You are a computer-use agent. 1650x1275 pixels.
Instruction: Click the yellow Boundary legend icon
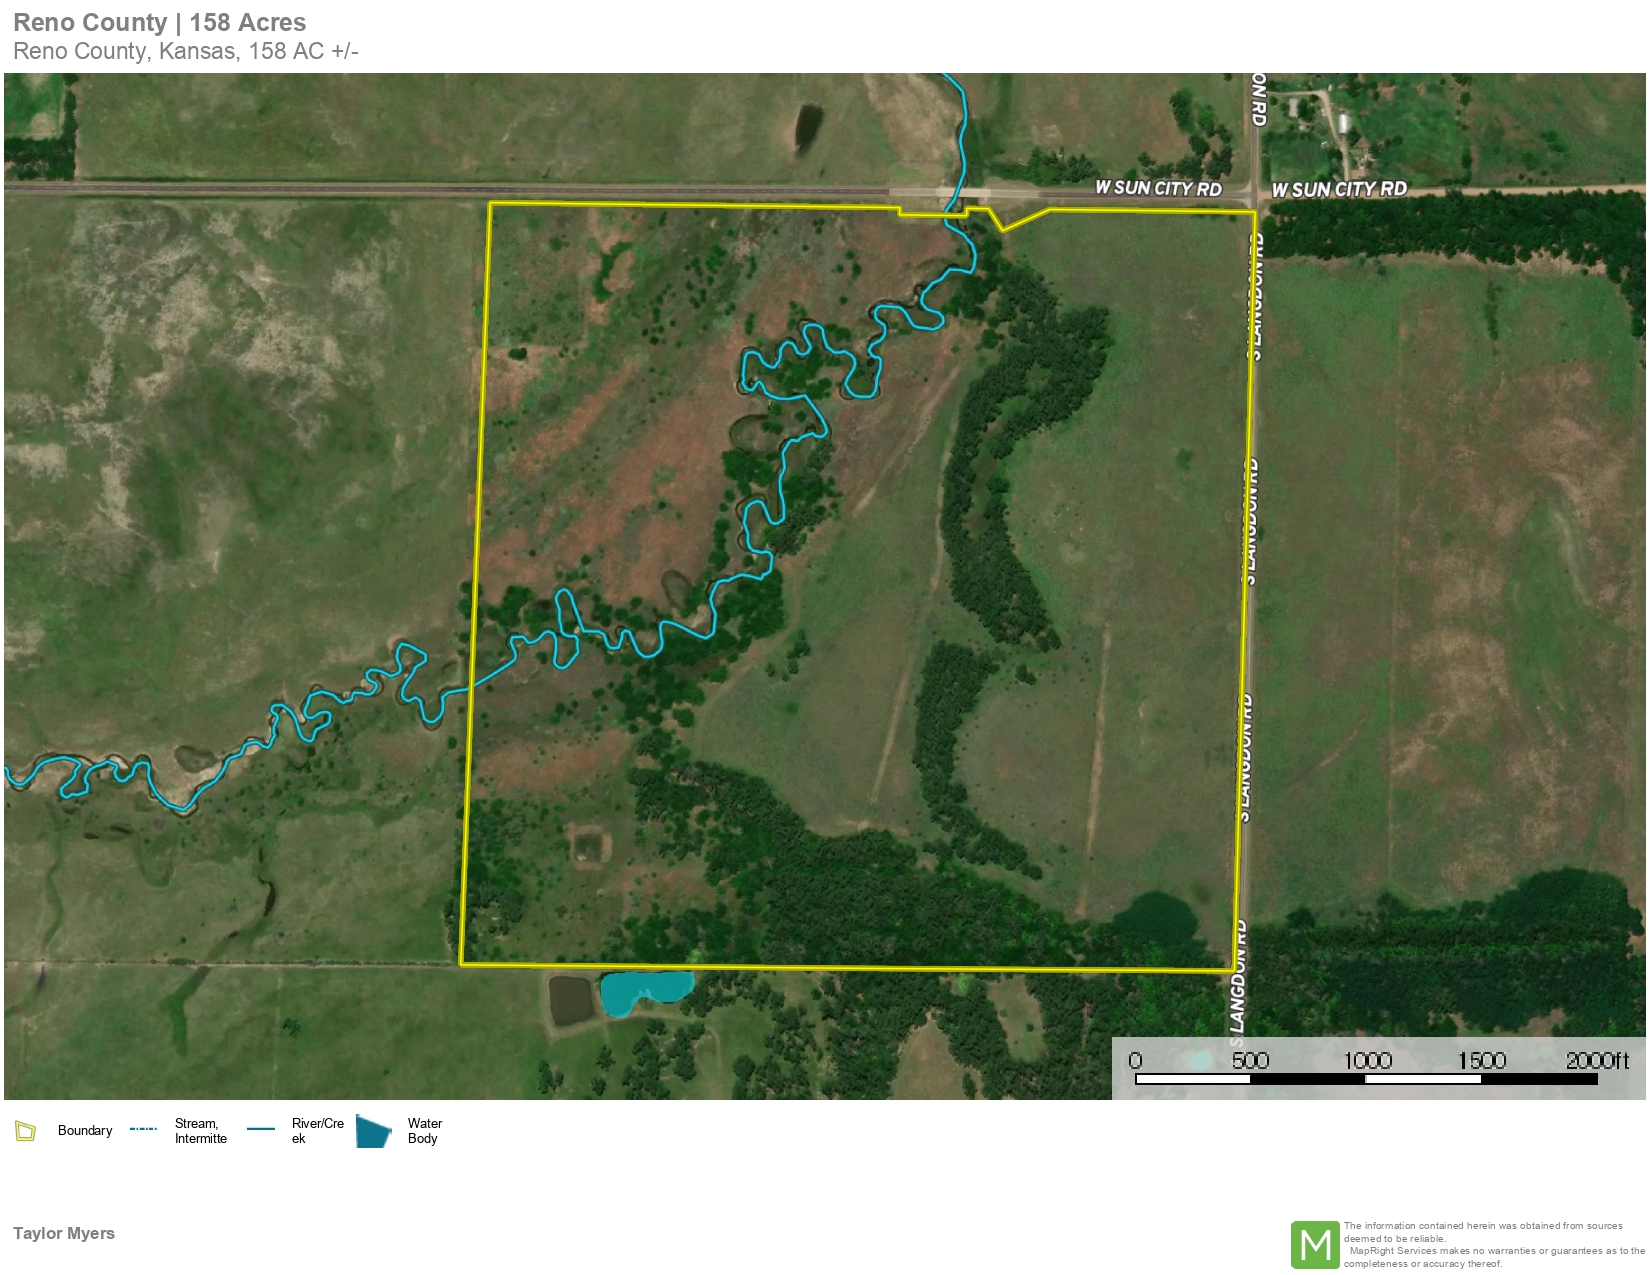(x=25, y=1131)
